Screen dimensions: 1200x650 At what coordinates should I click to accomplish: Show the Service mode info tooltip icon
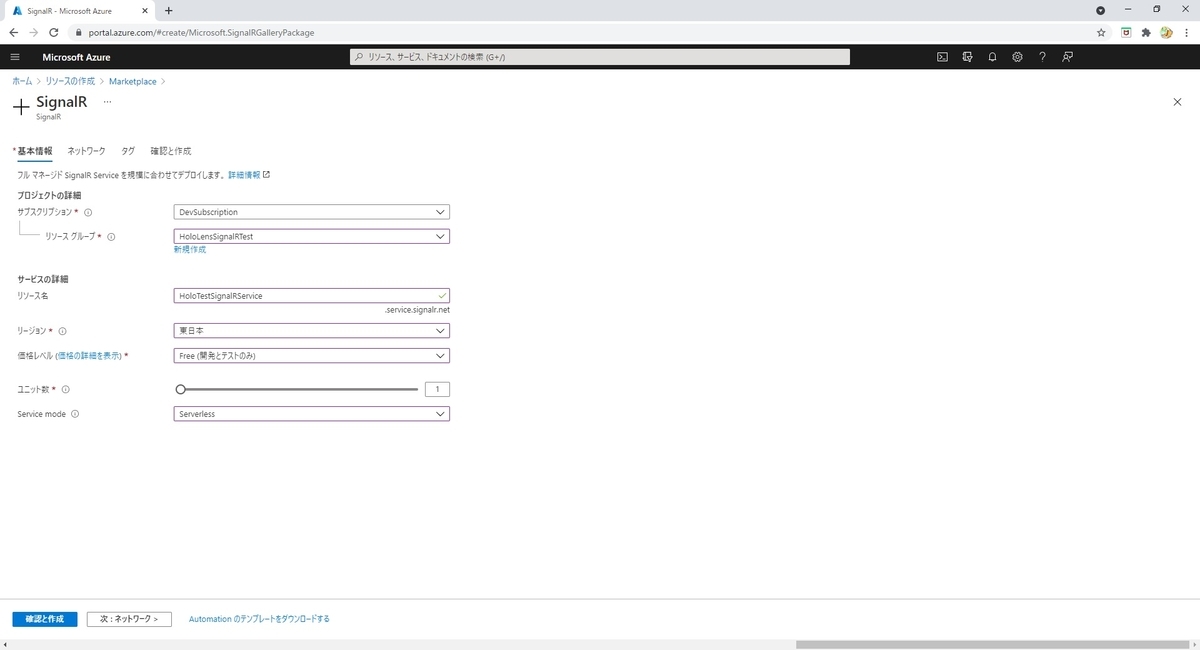pos(75,414)
